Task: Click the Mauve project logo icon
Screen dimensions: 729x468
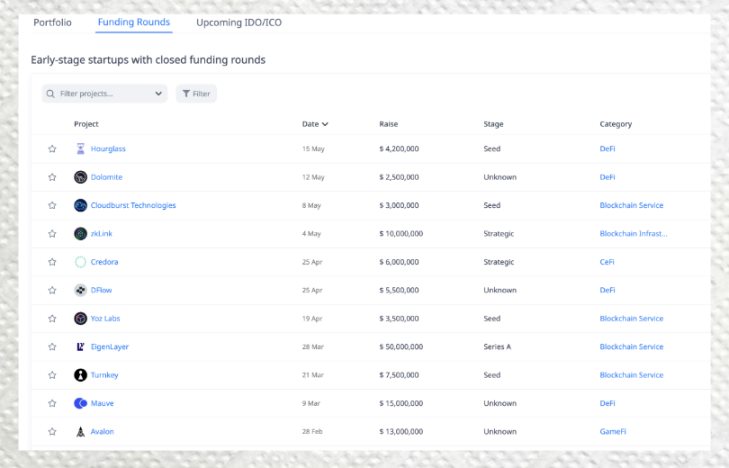Action: (x=81, y=403)
